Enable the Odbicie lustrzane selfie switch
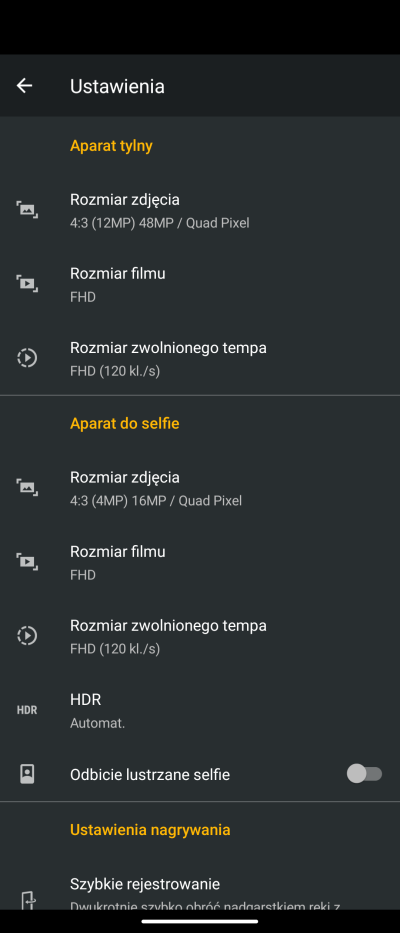The image size is (400, 933). click(364, 774)
